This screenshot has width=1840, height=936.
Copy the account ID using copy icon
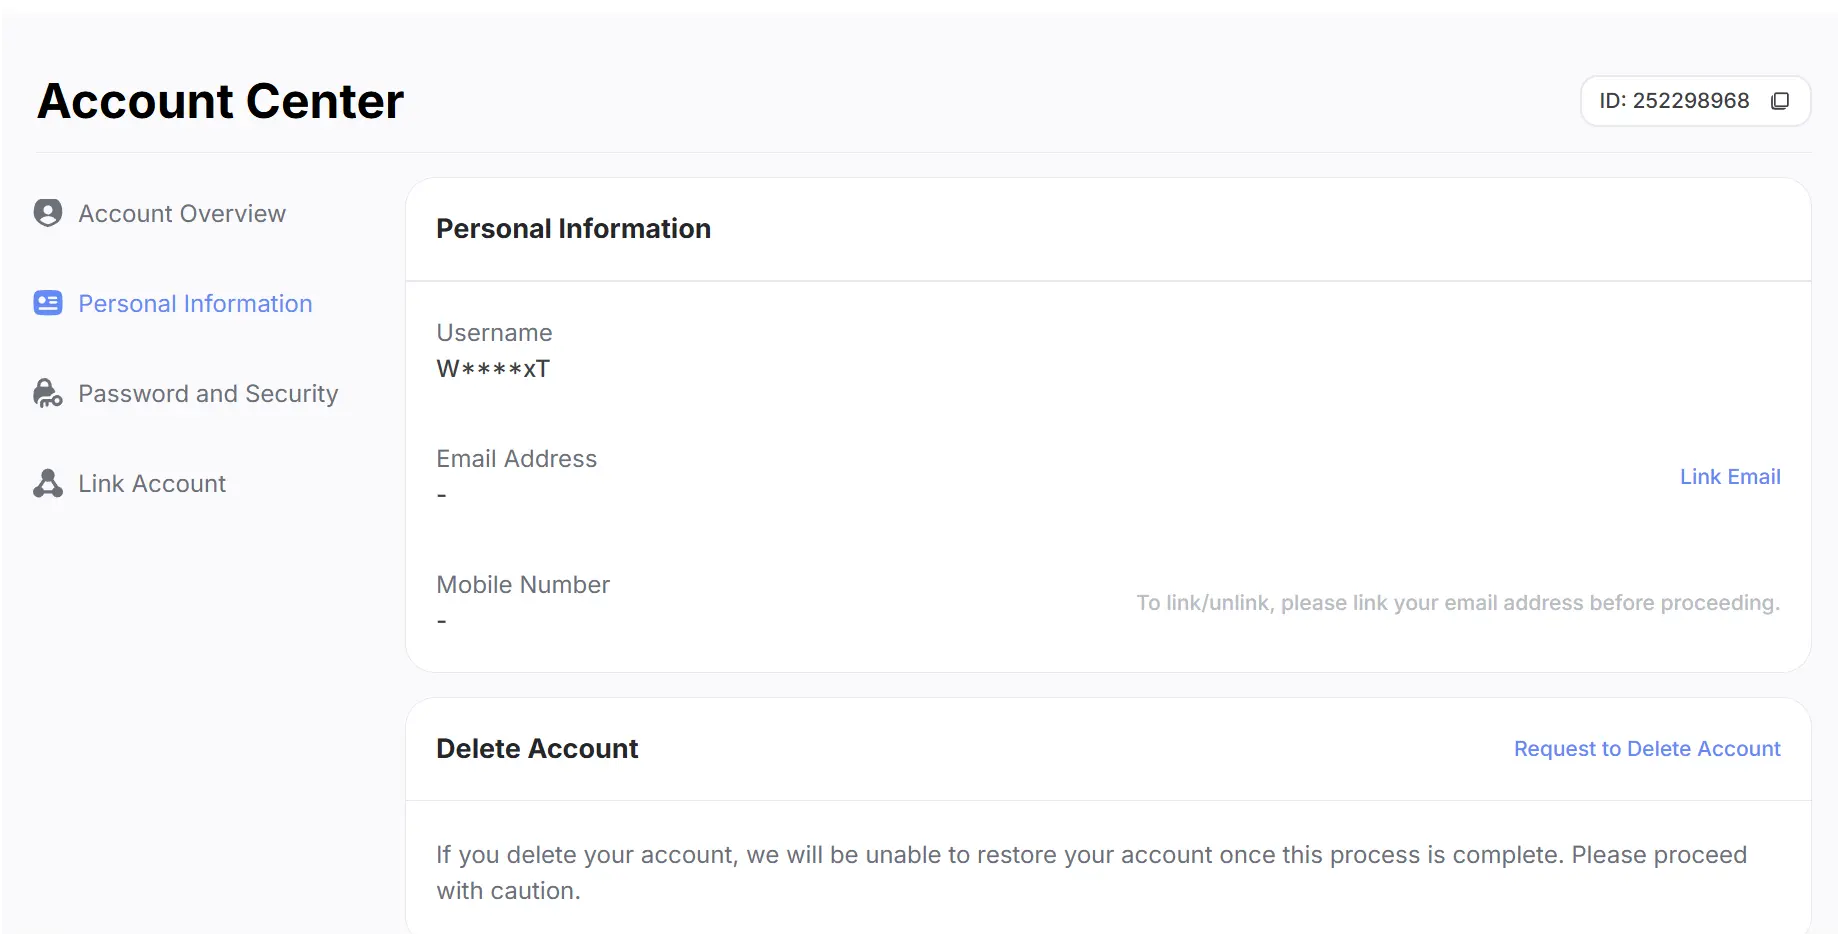[1780, 101]
